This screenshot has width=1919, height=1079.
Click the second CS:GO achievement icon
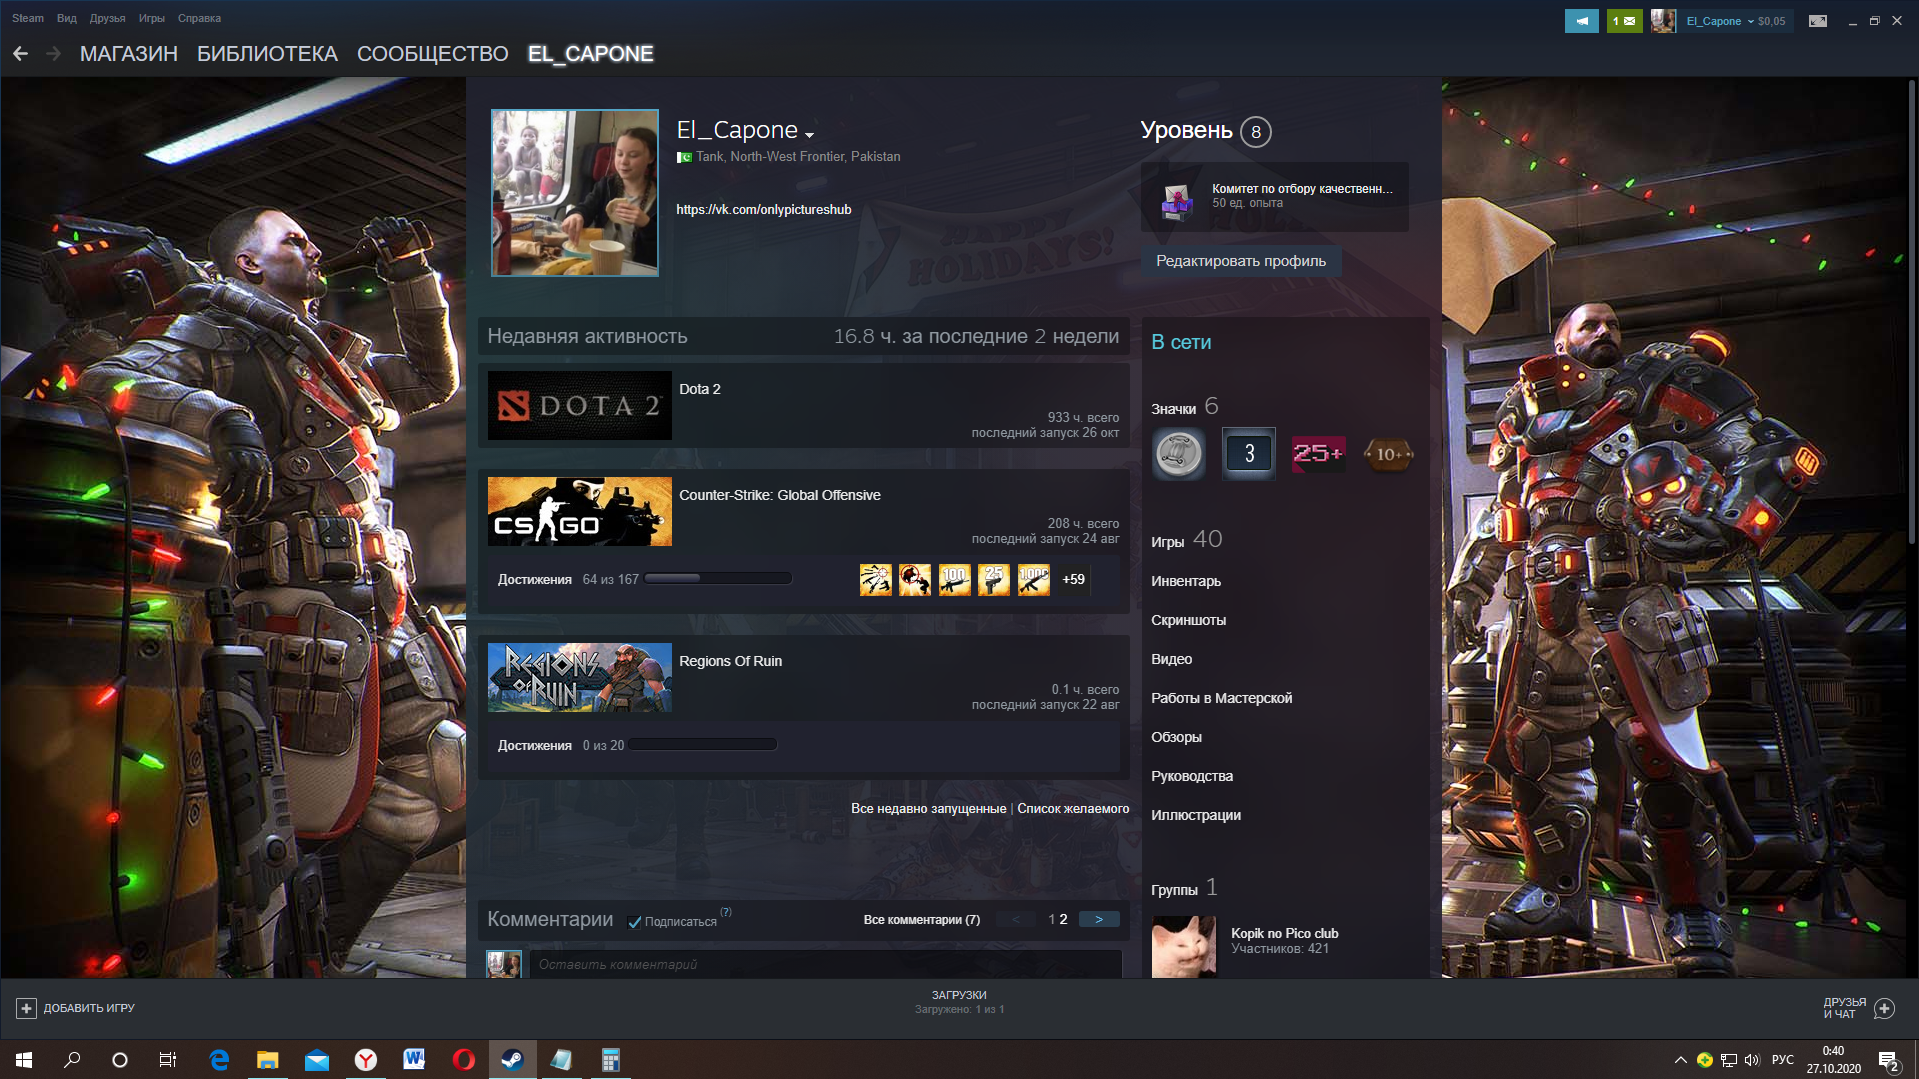(914, 579)
